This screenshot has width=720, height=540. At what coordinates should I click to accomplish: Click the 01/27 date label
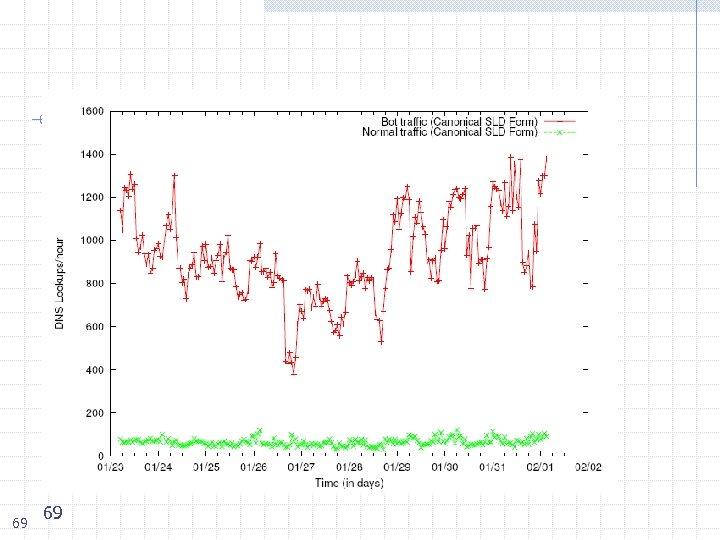pyautogui.click(x=301, y=467)
